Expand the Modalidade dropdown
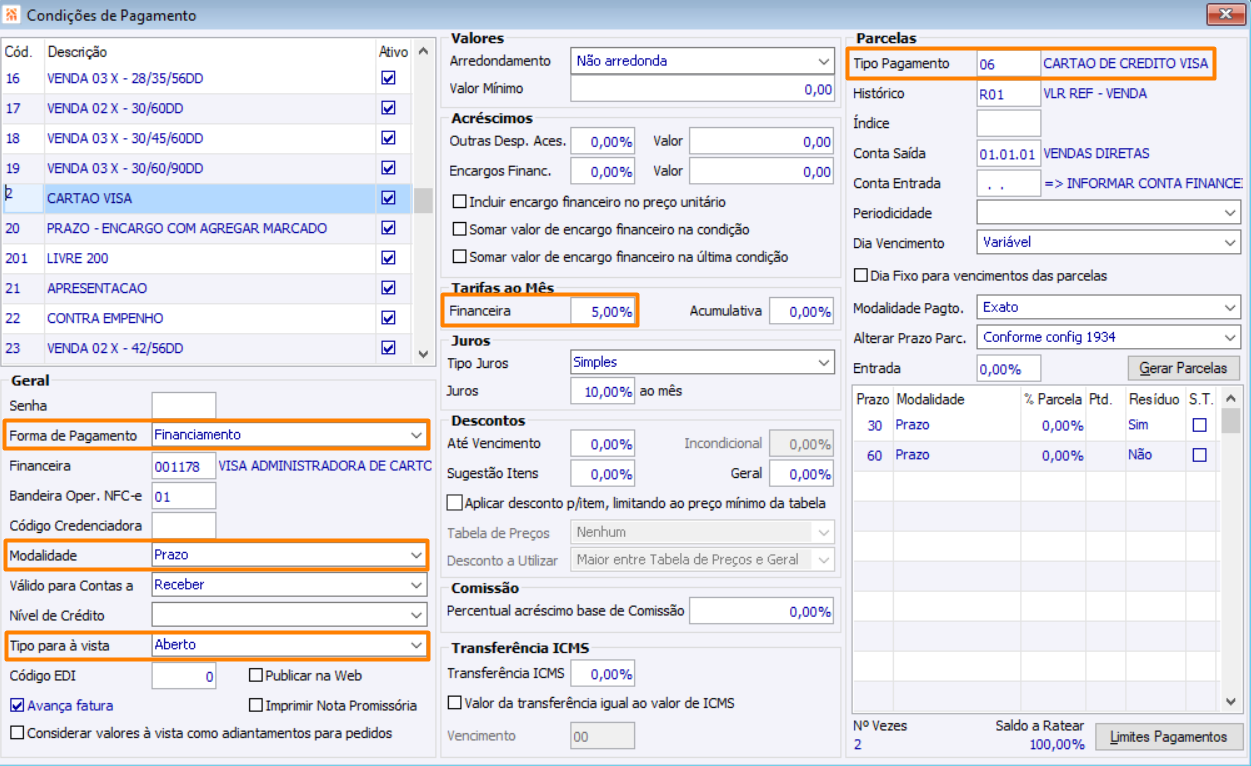This screenshot has height=766, width=1251. (416, 555)
